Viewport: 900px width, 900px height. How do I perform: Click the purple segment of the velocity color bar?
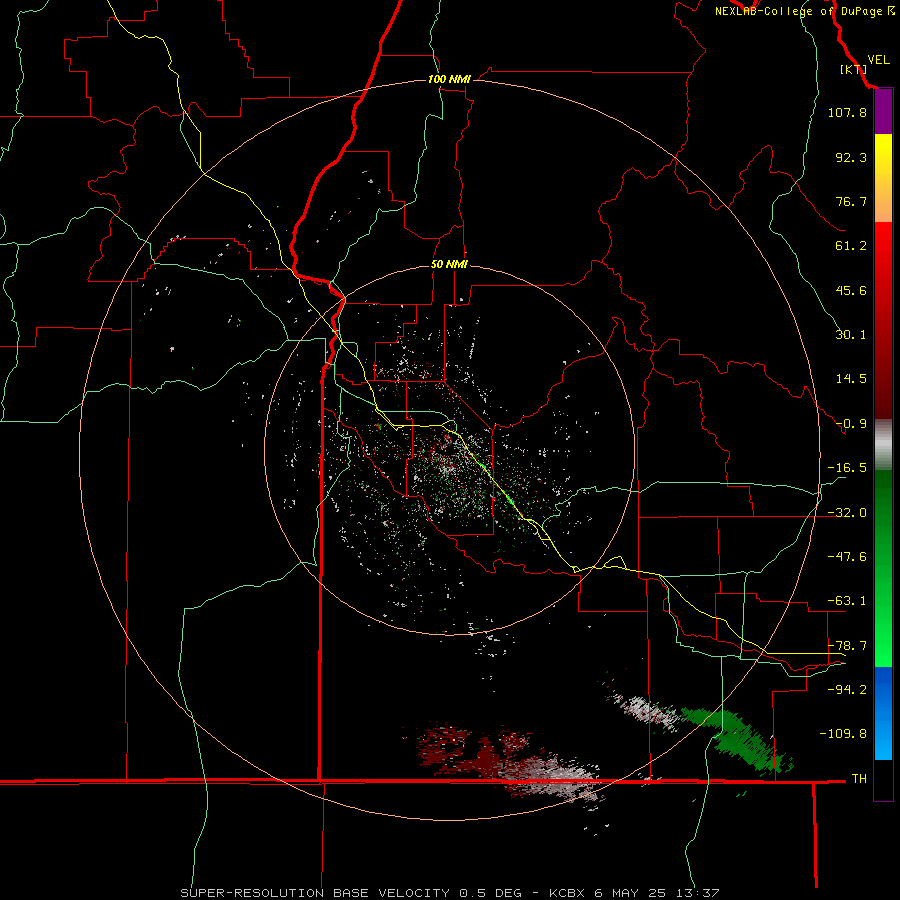point(883,111)
